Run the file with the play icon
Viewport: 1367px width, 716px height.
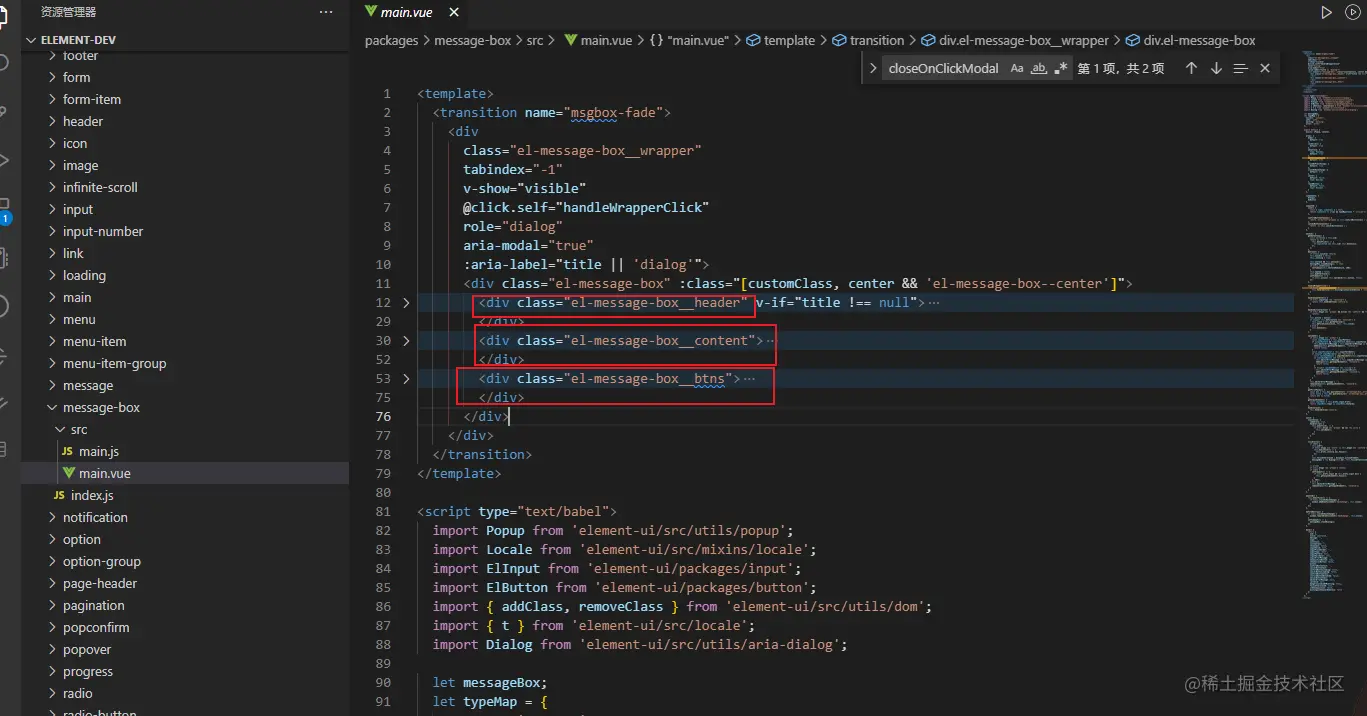[1326, 12]
